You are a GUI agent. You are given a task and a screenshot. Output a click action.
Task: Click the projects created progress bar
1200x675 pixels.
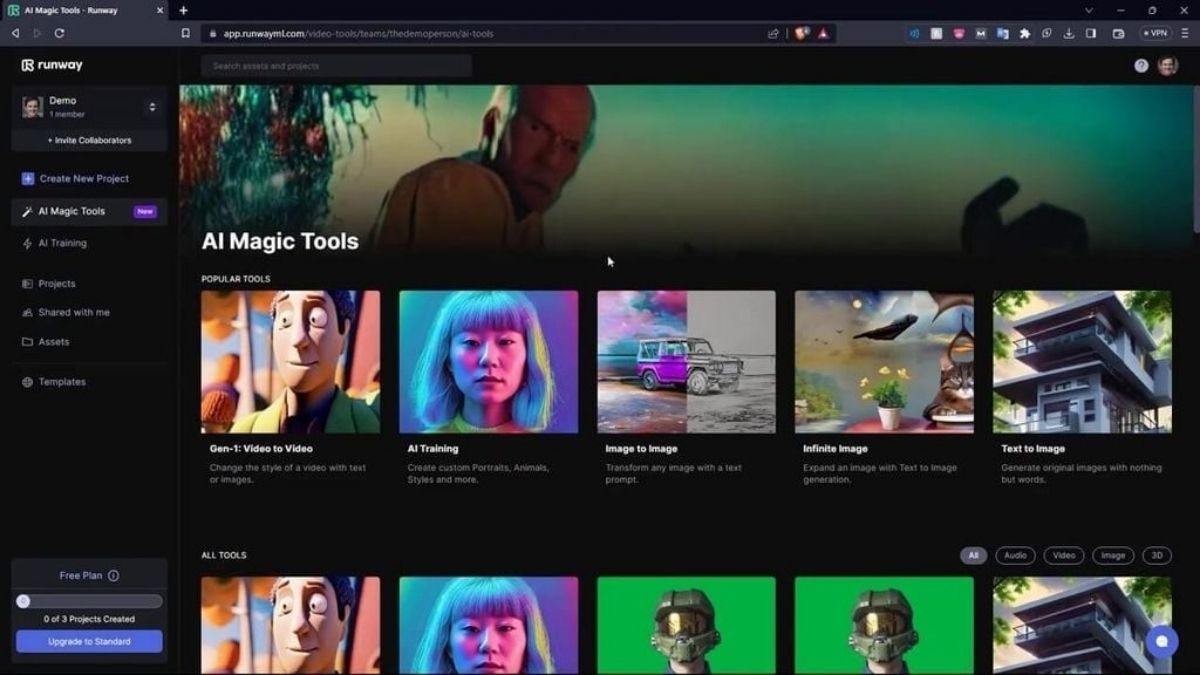pyautogui.click(x=89, y=601)
